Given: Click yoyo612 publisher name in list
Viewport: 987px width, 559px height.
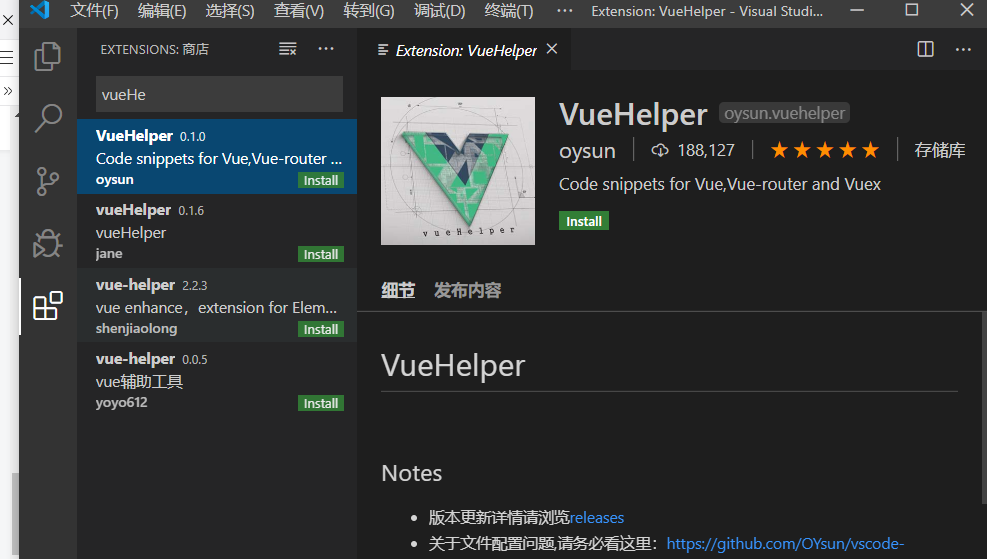Looking at the screenshot, I should 121,403.
